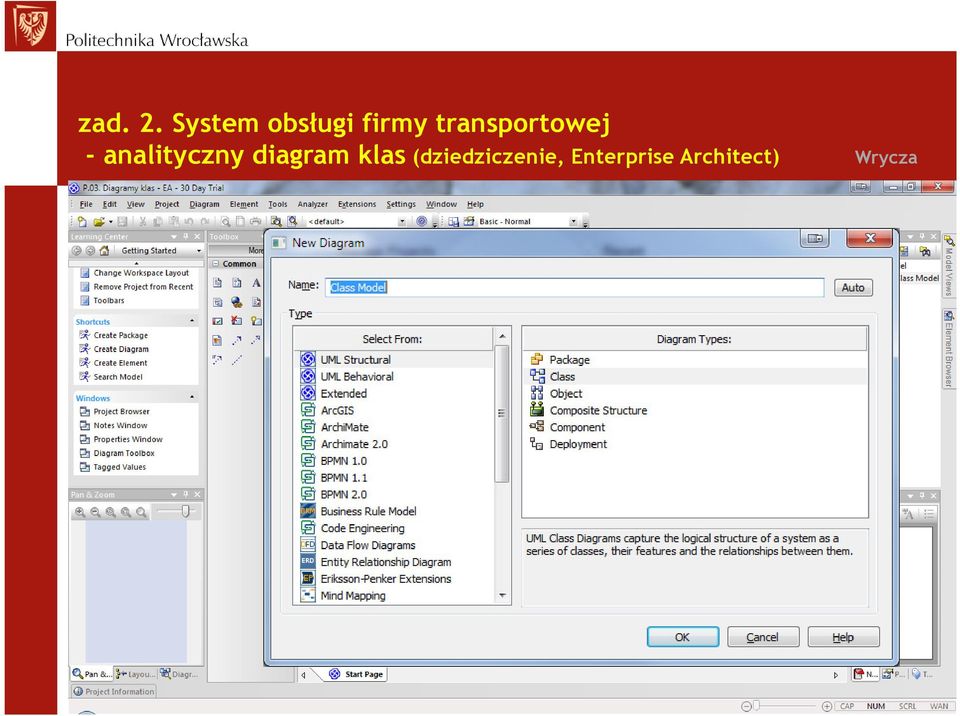Click the first zoom-in magnifier in Pan & Zoom
This screenshot has width=960, height=716.
pyautogui.click(x=80, y=512)
